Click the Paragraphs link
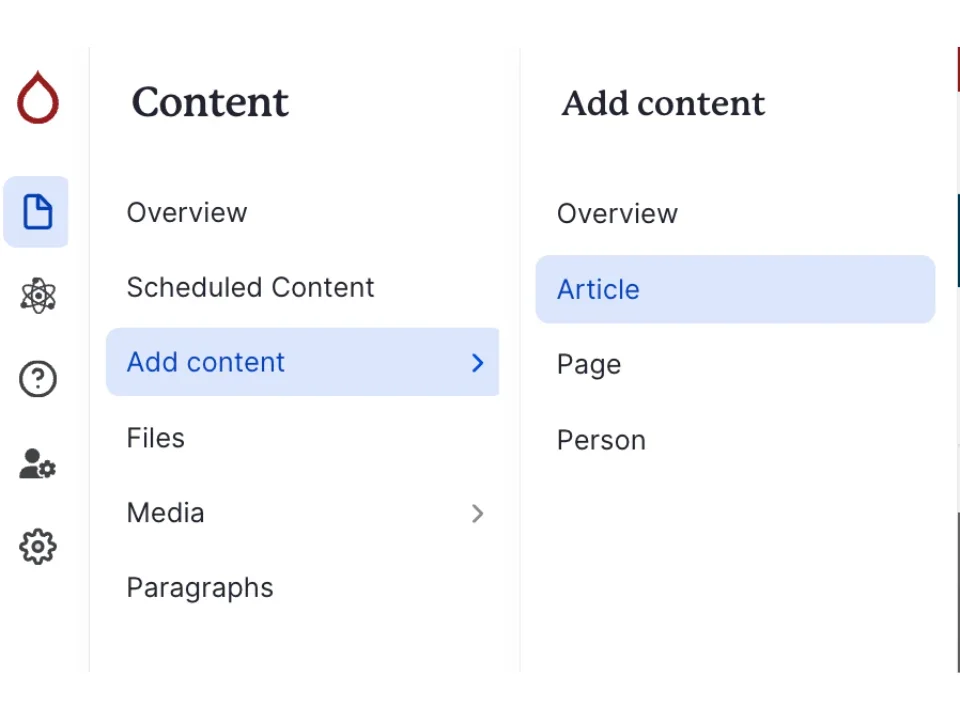Viewport: 960px width, 720px height. coord(199,588)
